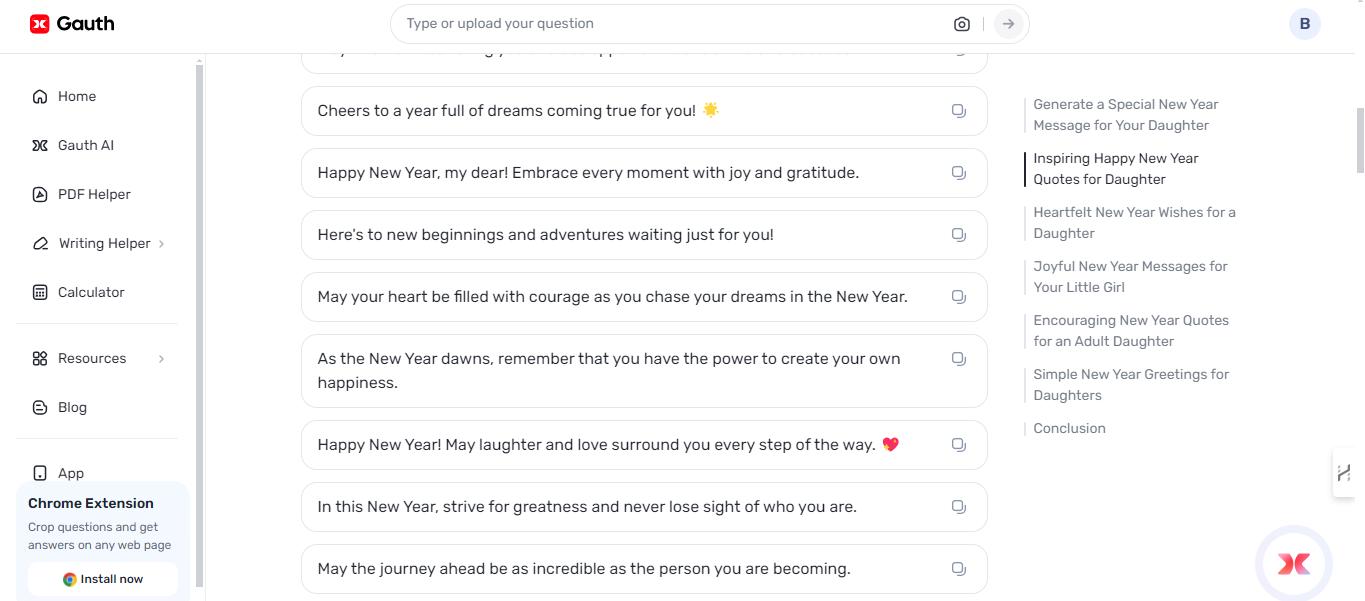Click the Gauth logo in the header
The image size is (1365, 601).
[x=71, y=23]
